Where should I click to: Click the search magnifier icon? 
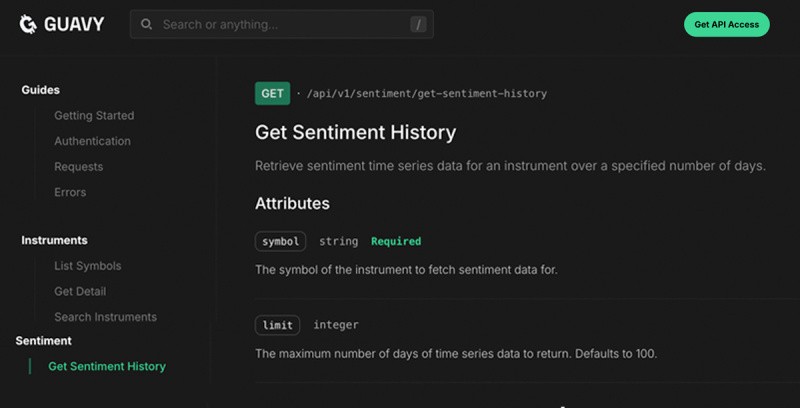pyautogui.click(x=147, y=24)
